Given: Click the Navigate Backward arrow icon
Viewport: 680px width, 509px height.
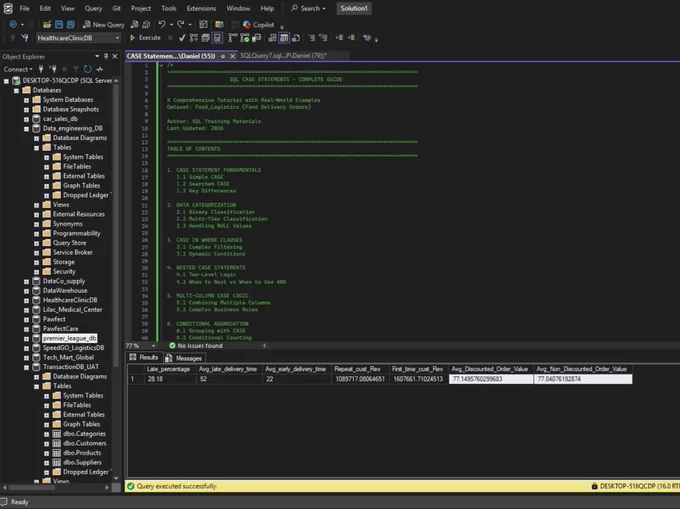Looking at the screenshot, I should 13,25.
